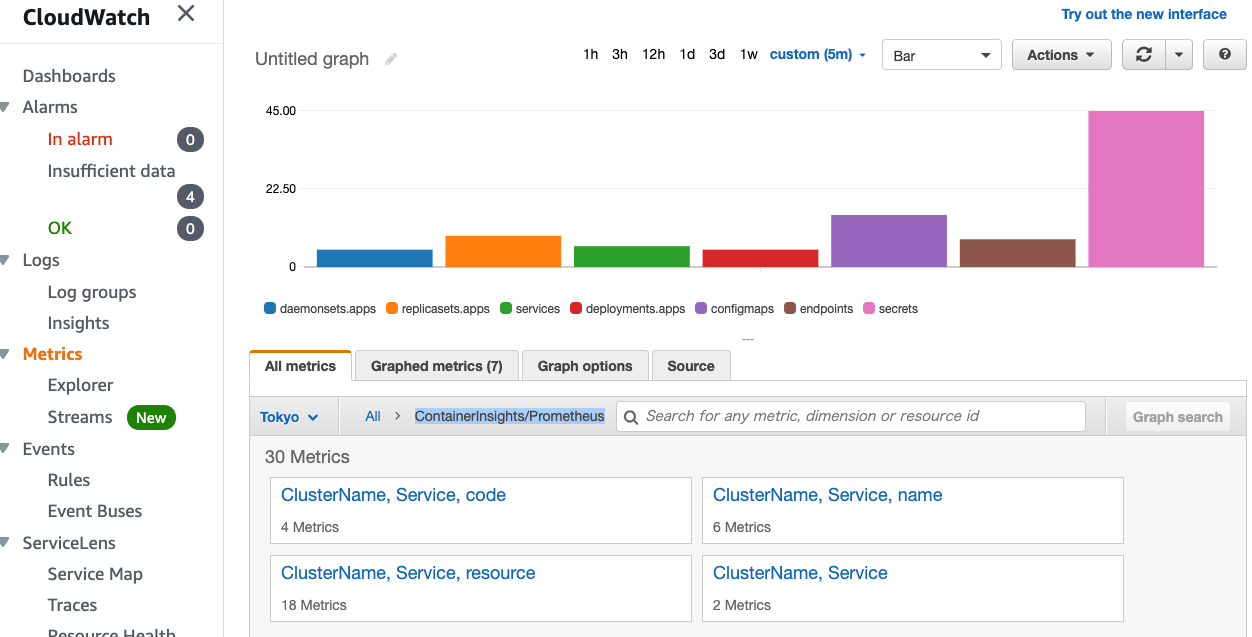Image resolution: width=1252 pixels, height=637 pixels.
Task: Click the configmaps purple legend swatch
Action: click(701, 309)
